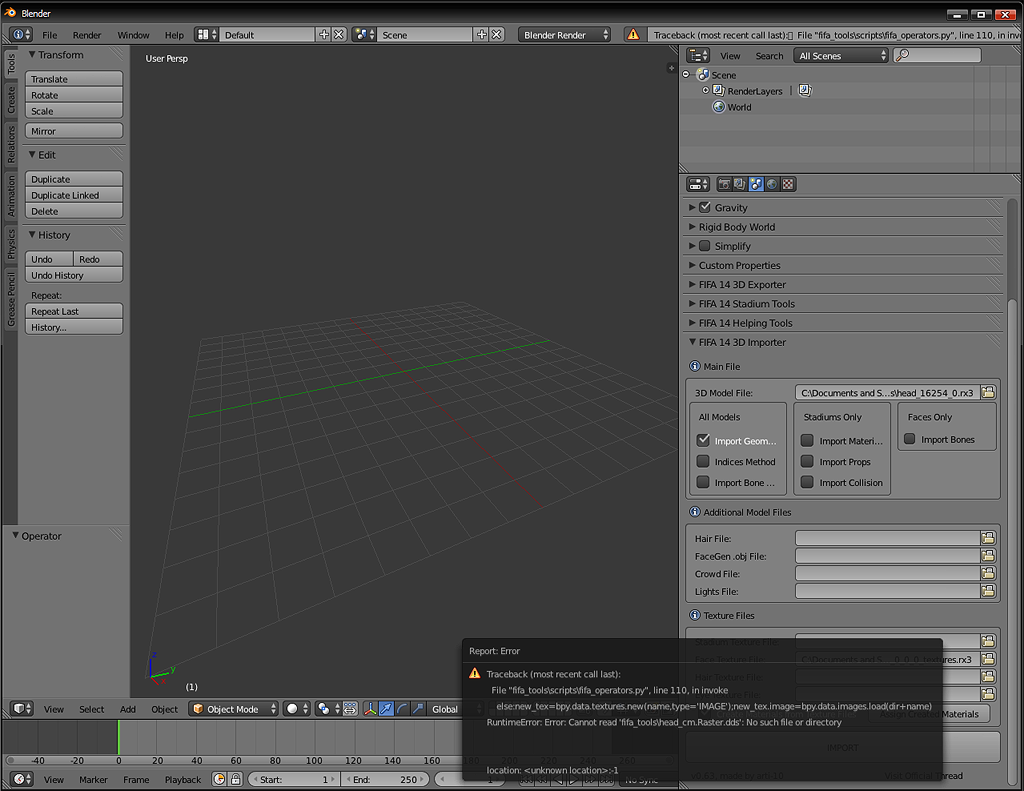Switch to the World properties globe icon
The width and height of the screenshot is (1024, 791).
pos(772,184)
